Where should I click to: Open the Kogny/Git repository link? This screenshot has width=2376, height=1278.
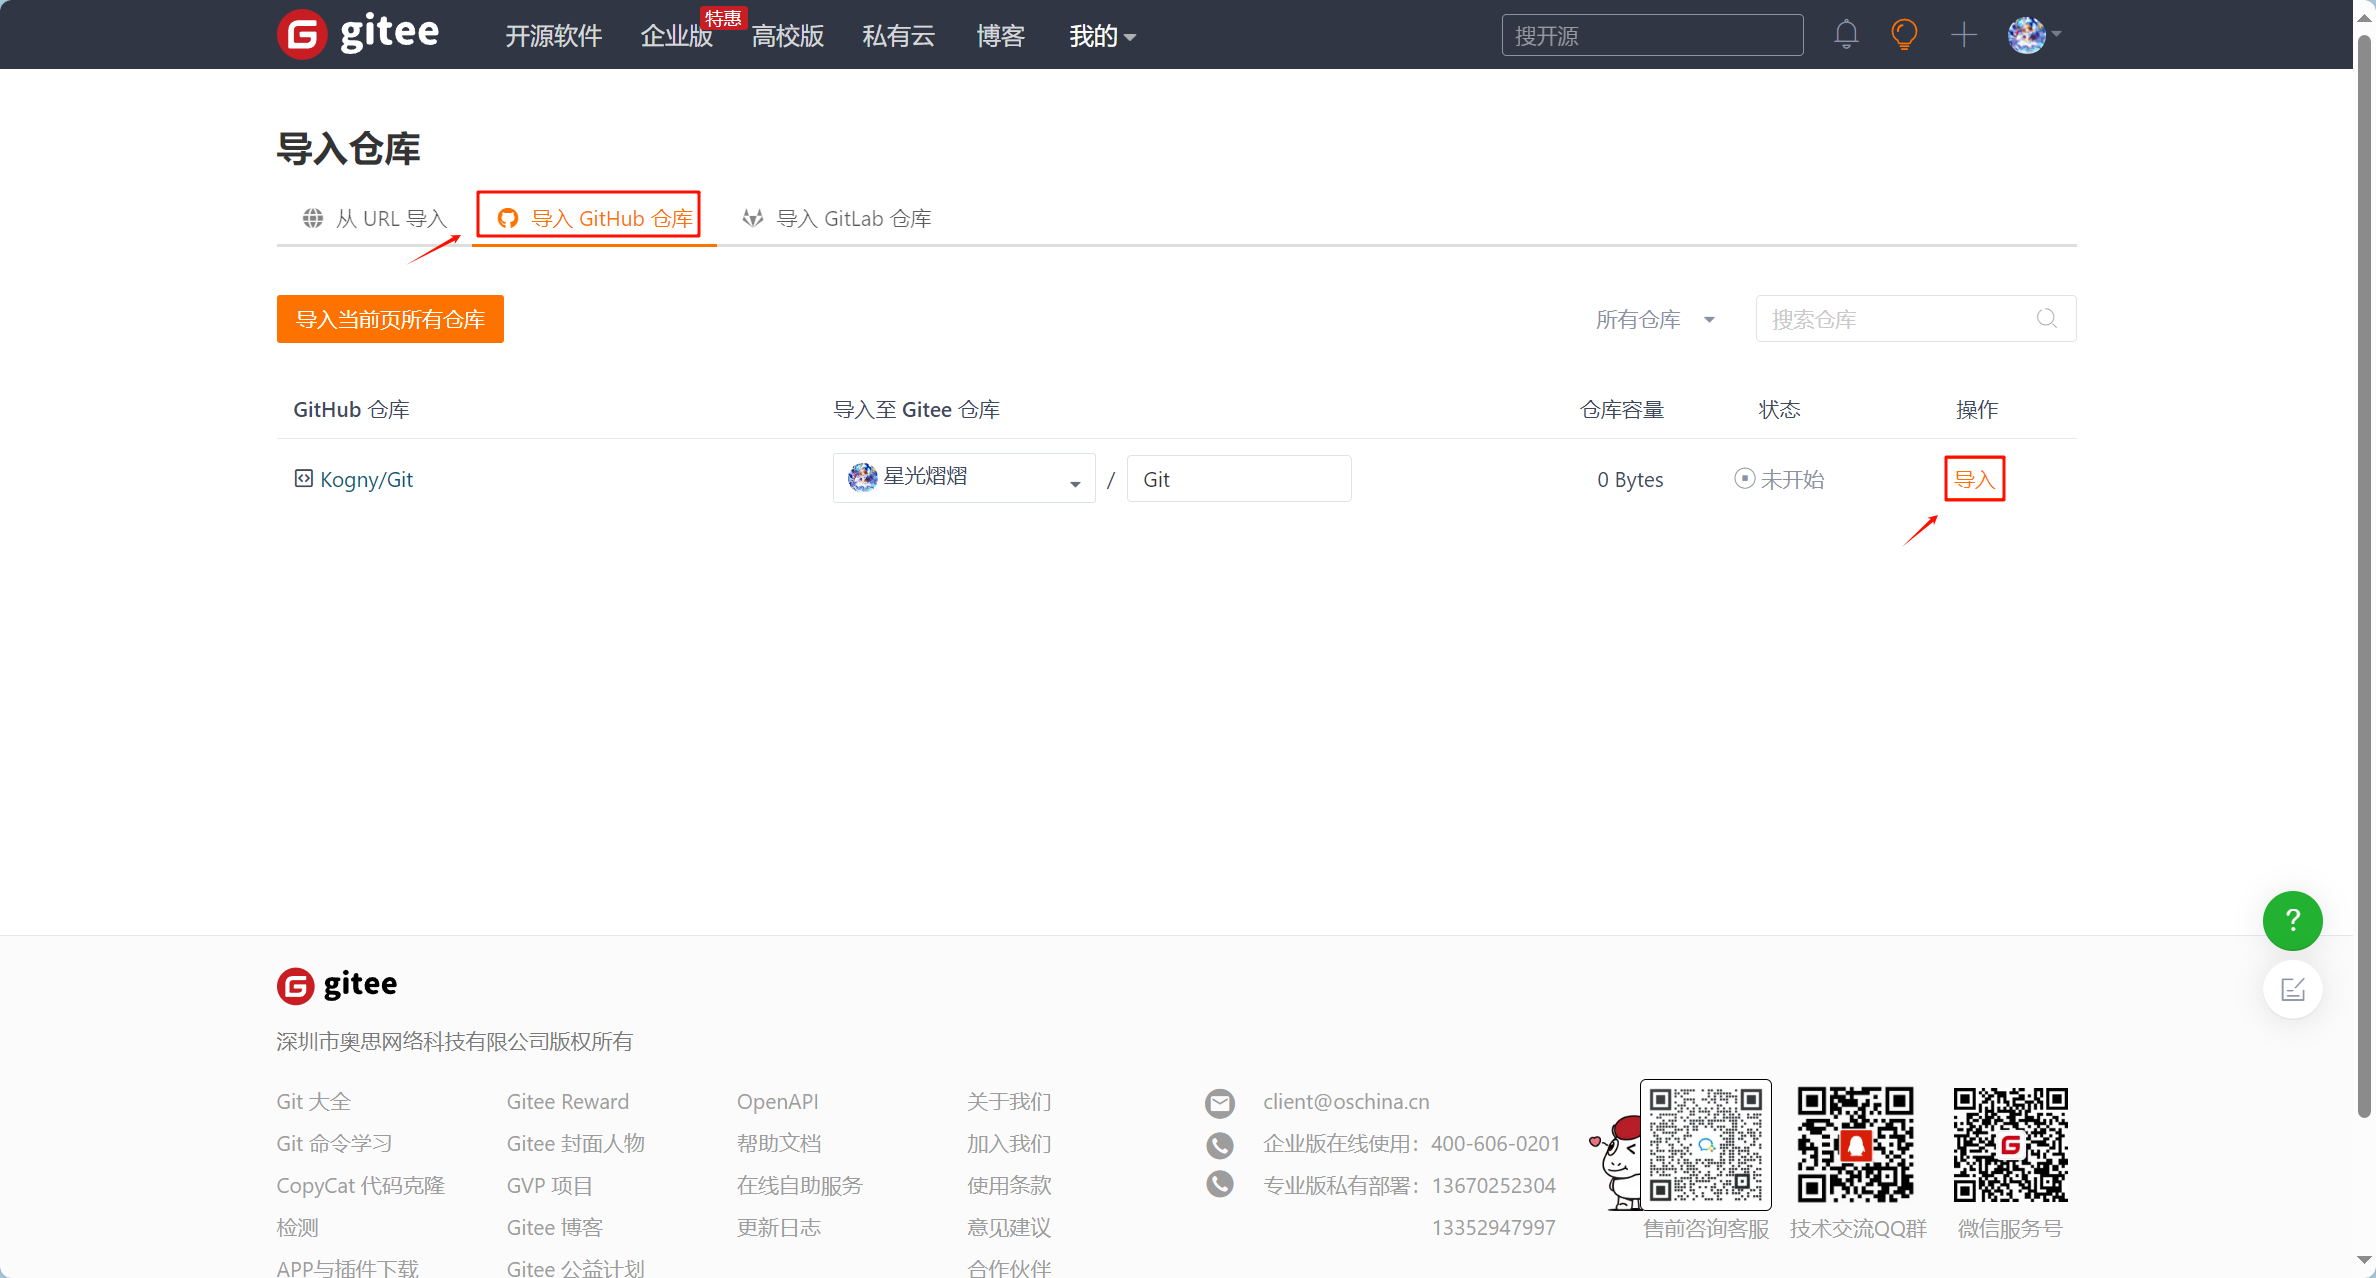point(366,479)
